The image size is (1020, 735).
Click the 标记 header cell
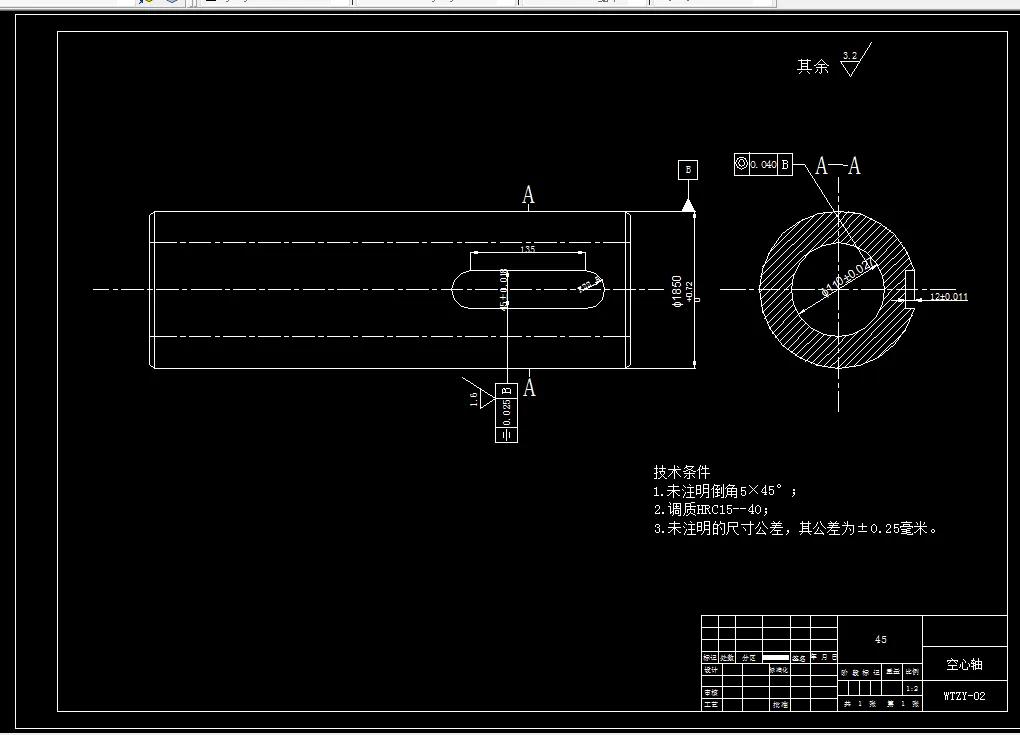[x=710, y=658]
